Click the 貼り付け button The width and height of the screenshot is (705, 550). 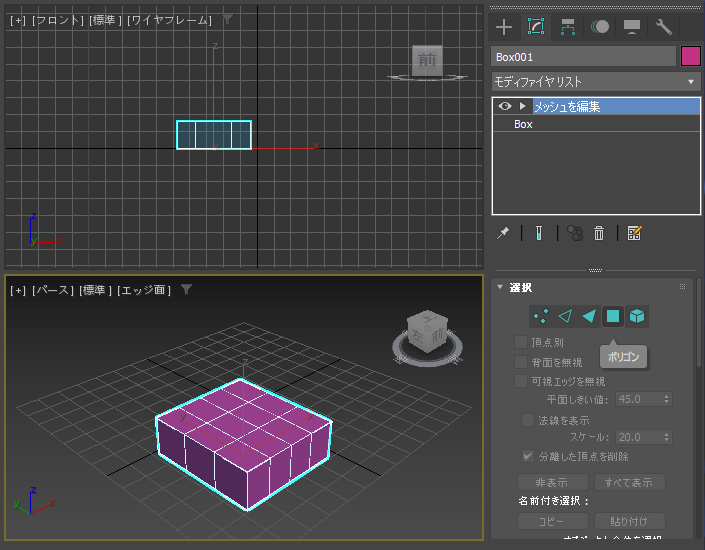coord(629,521)
